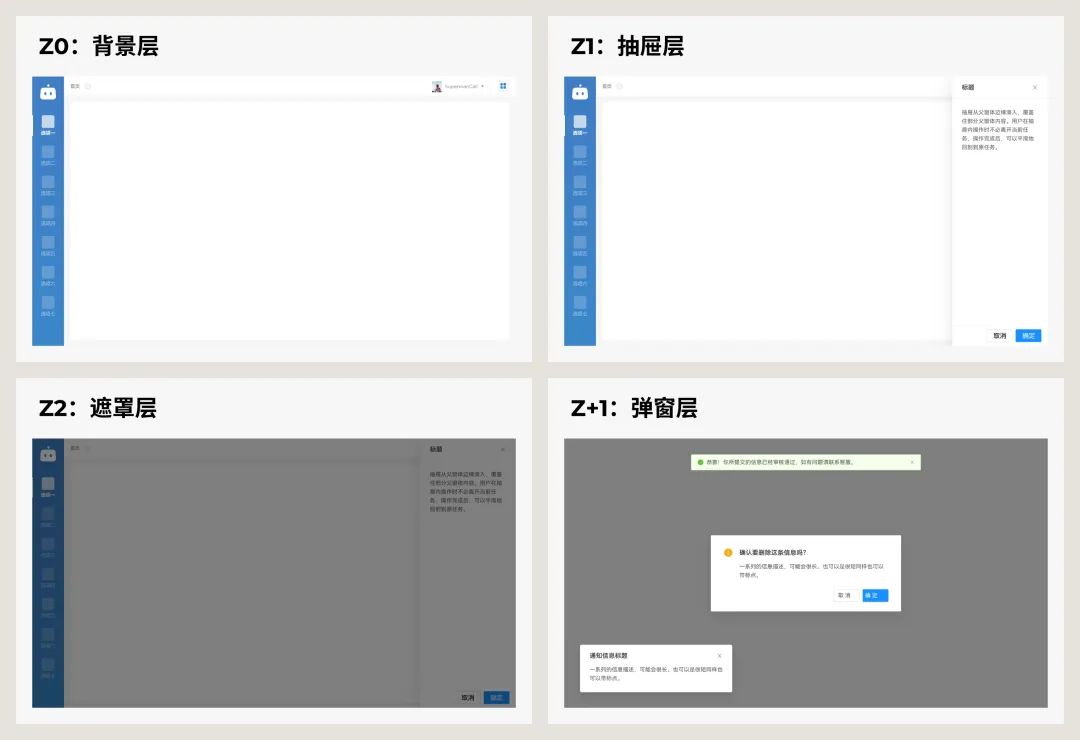Select second sidebar item (选项二) in Z1 panel
Screen dimensions: 1080x740
[580, 155]
